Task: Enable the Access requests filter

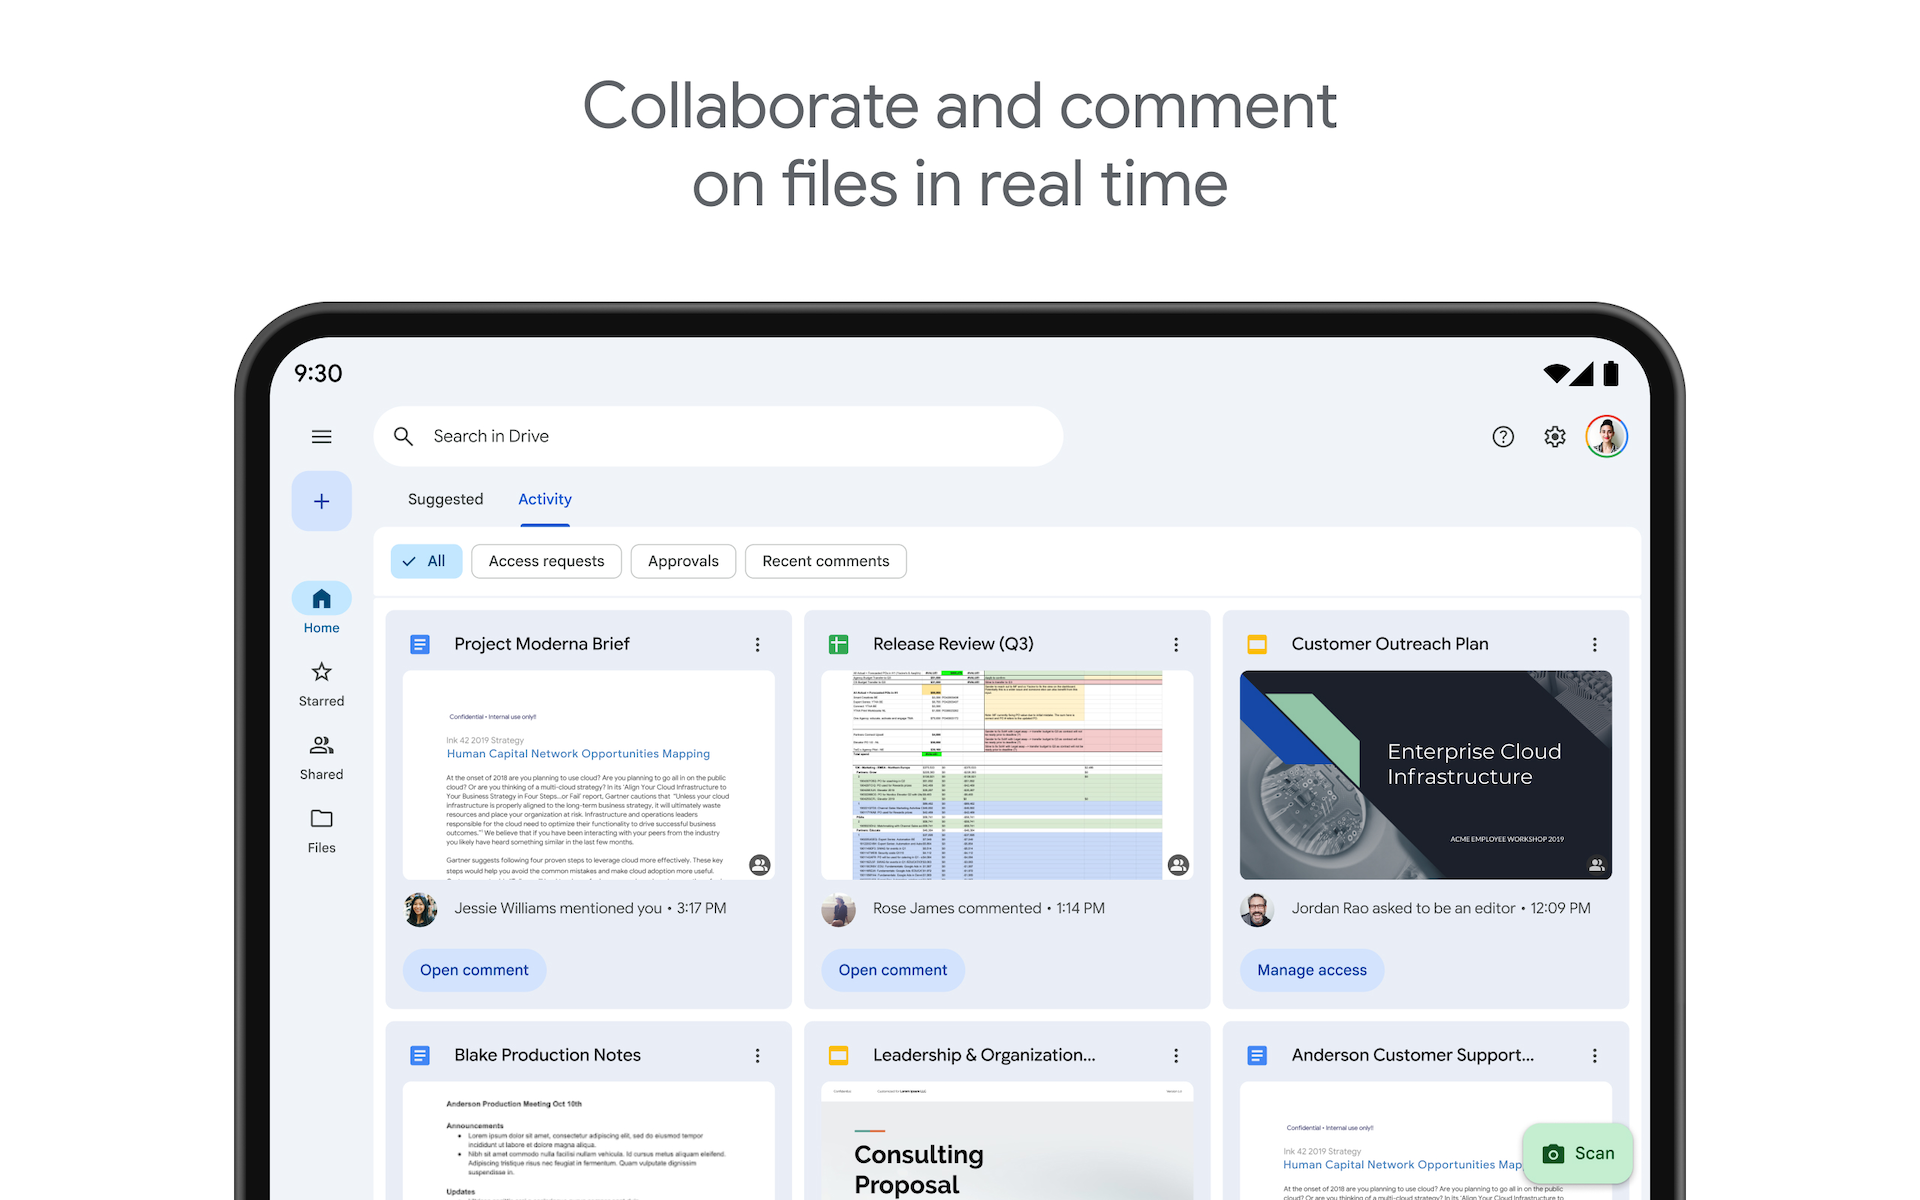Action: 546,561
